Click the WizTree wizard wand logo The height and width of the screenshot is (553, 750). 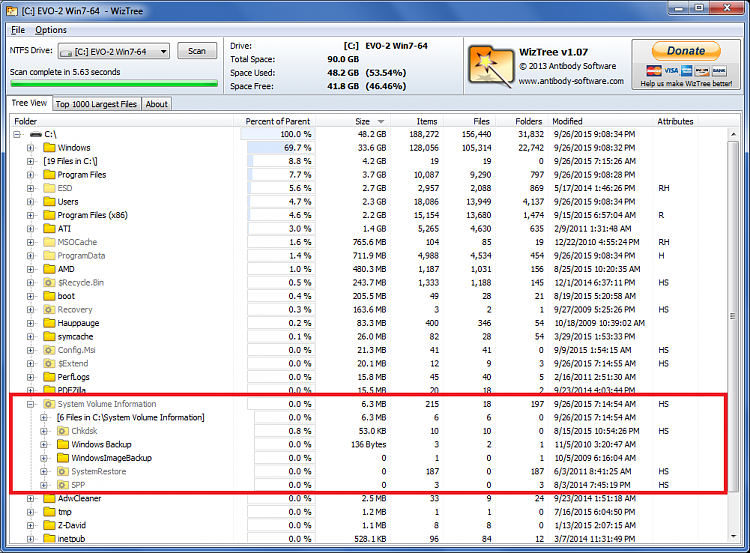[x=492, y=66]
